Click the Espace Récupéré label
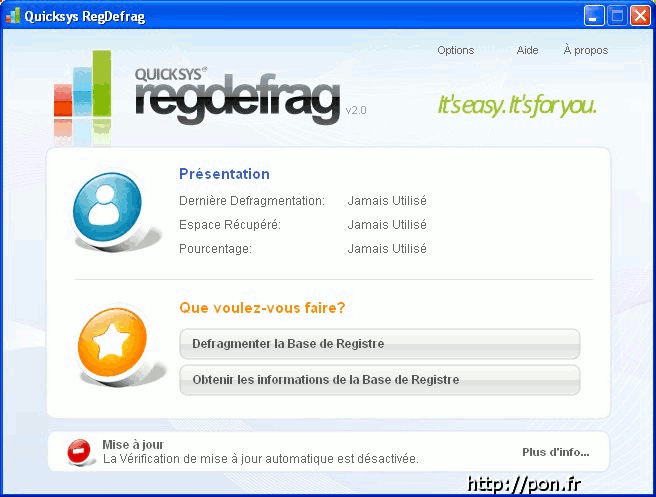The image size is (656, 497). point(230,225)
